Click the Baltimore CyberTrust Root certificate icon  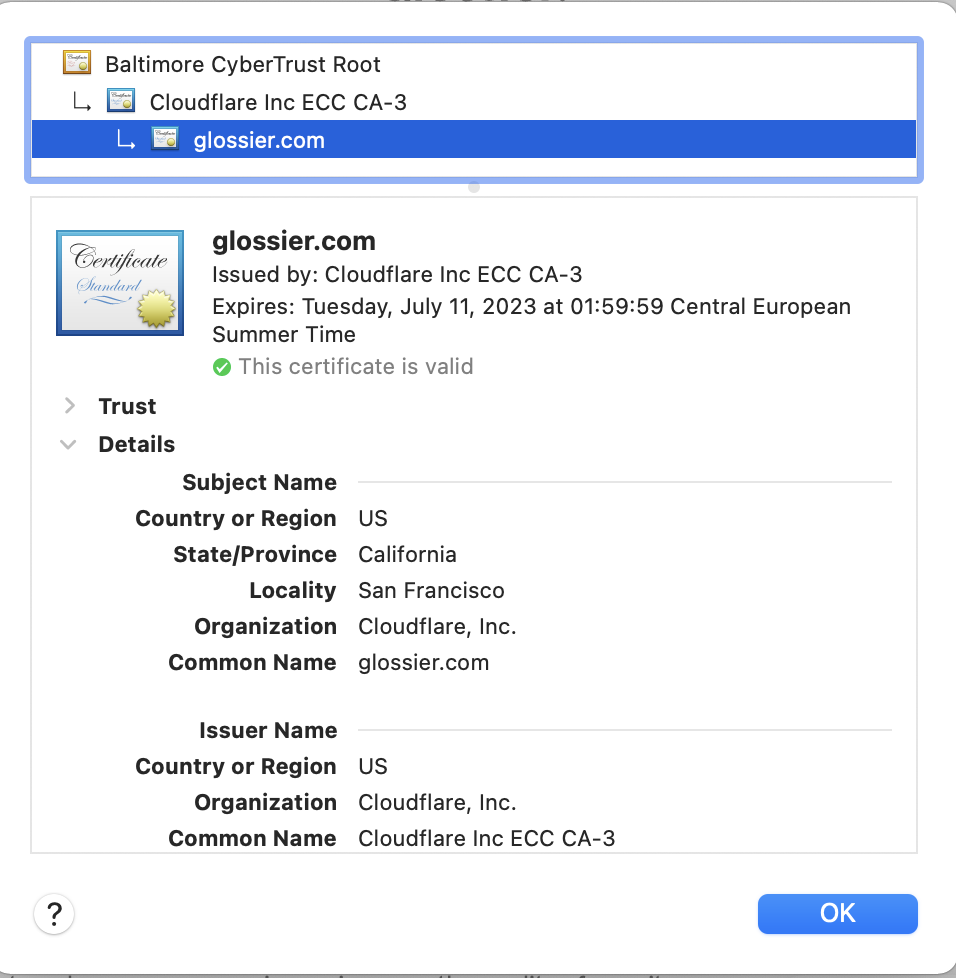pos(77,63)
